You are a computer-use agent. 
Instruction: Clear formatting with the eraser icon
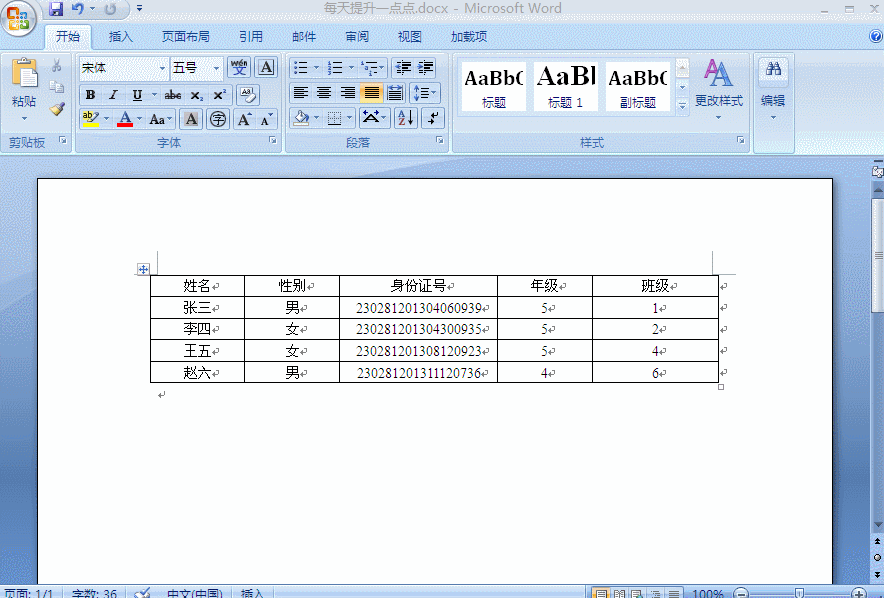[x=247, y=95]
